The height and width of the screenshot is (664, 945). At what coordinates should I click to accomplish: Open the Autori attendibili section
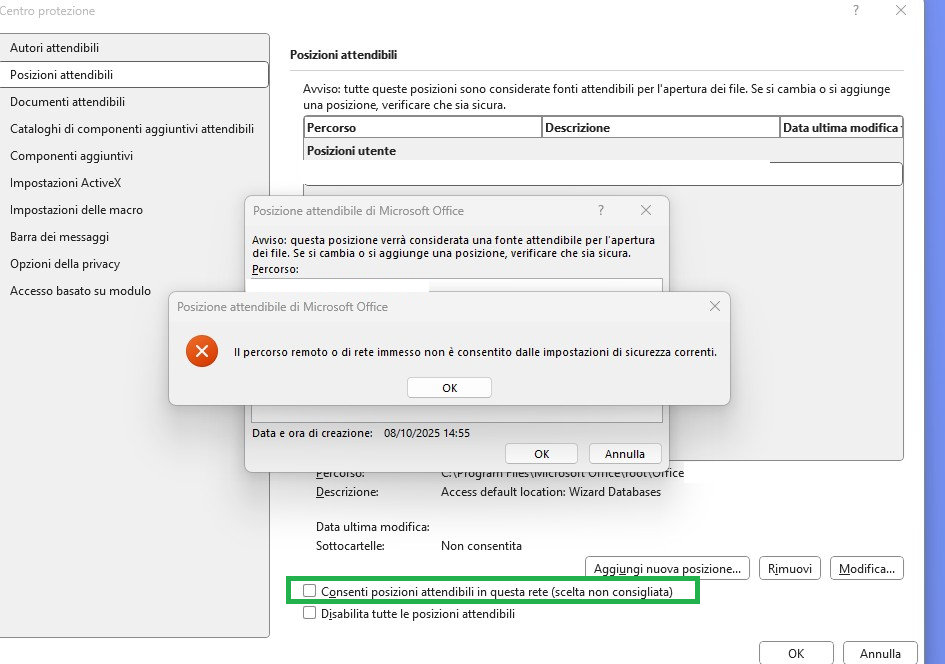(x=134, y=48)
